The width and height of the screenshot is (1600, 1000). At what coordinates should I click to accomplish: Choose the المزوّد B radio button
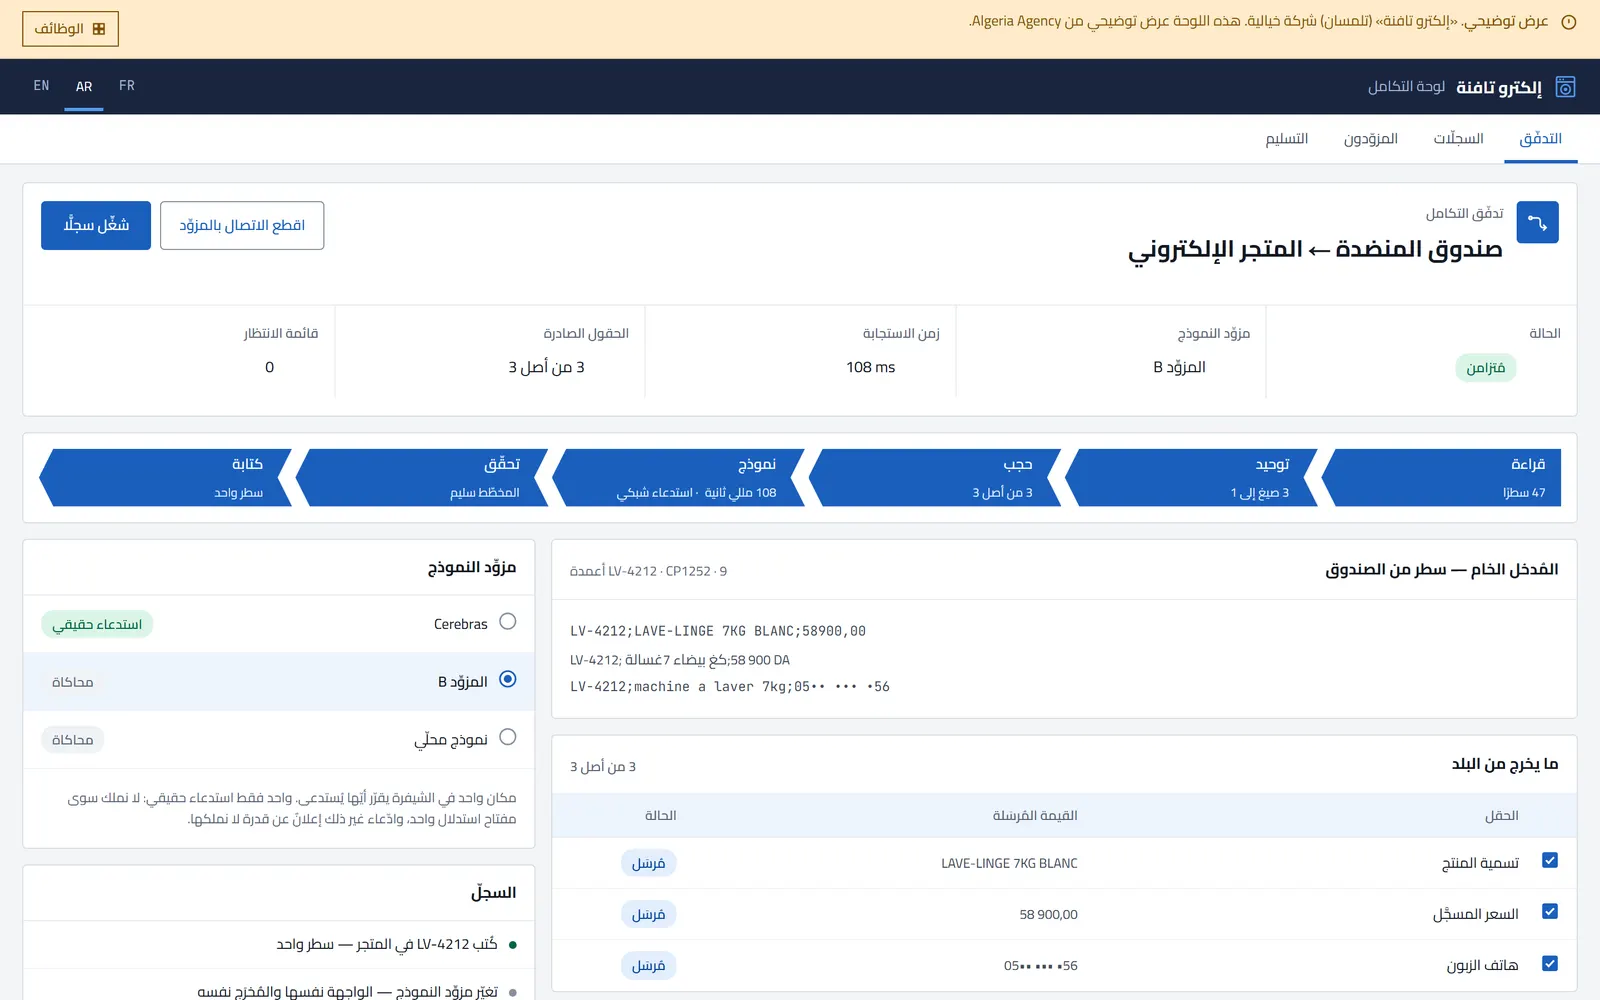[x=508, y=680]
